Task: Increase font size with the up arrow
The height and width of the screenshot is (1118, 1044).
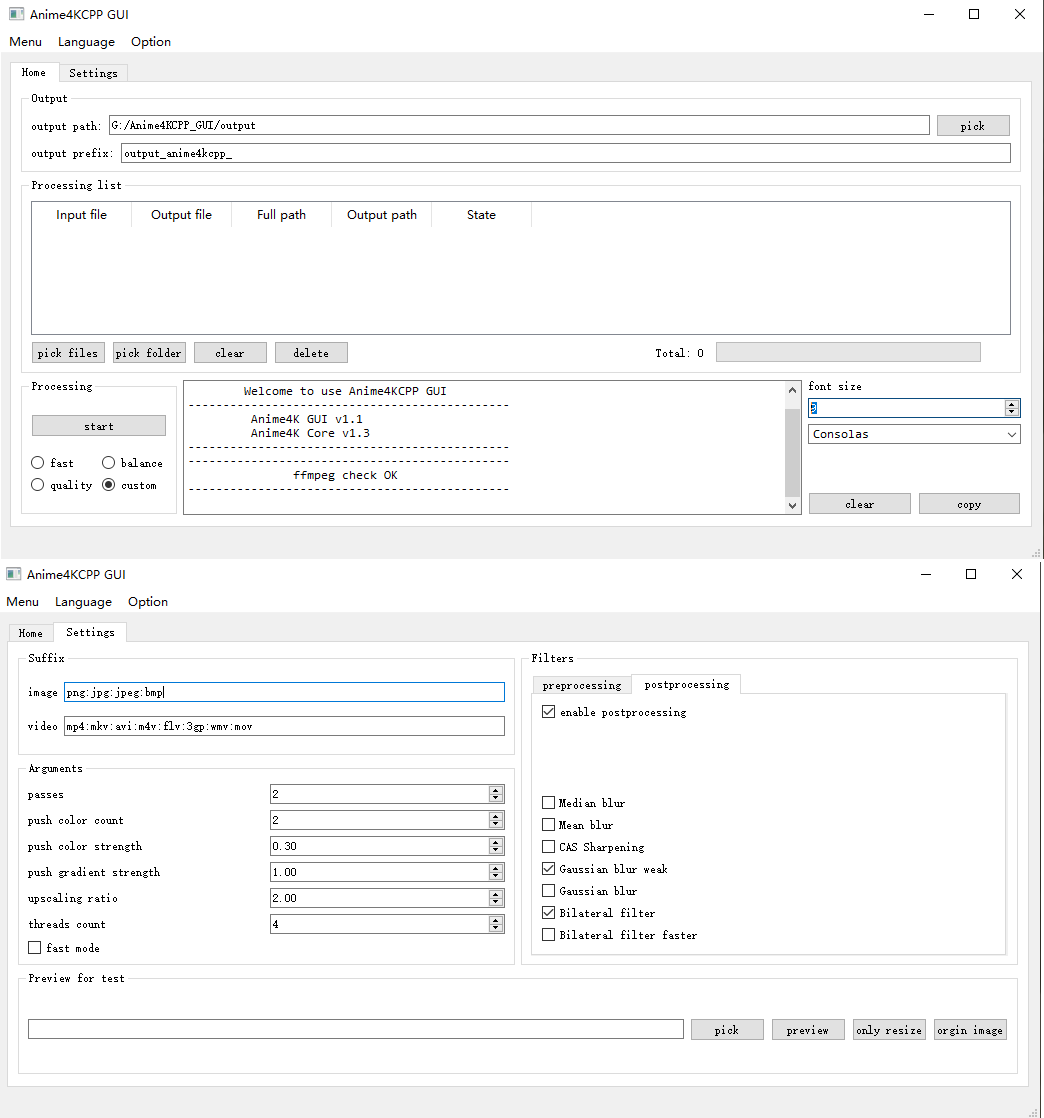Action: [x=1012, y=404]
